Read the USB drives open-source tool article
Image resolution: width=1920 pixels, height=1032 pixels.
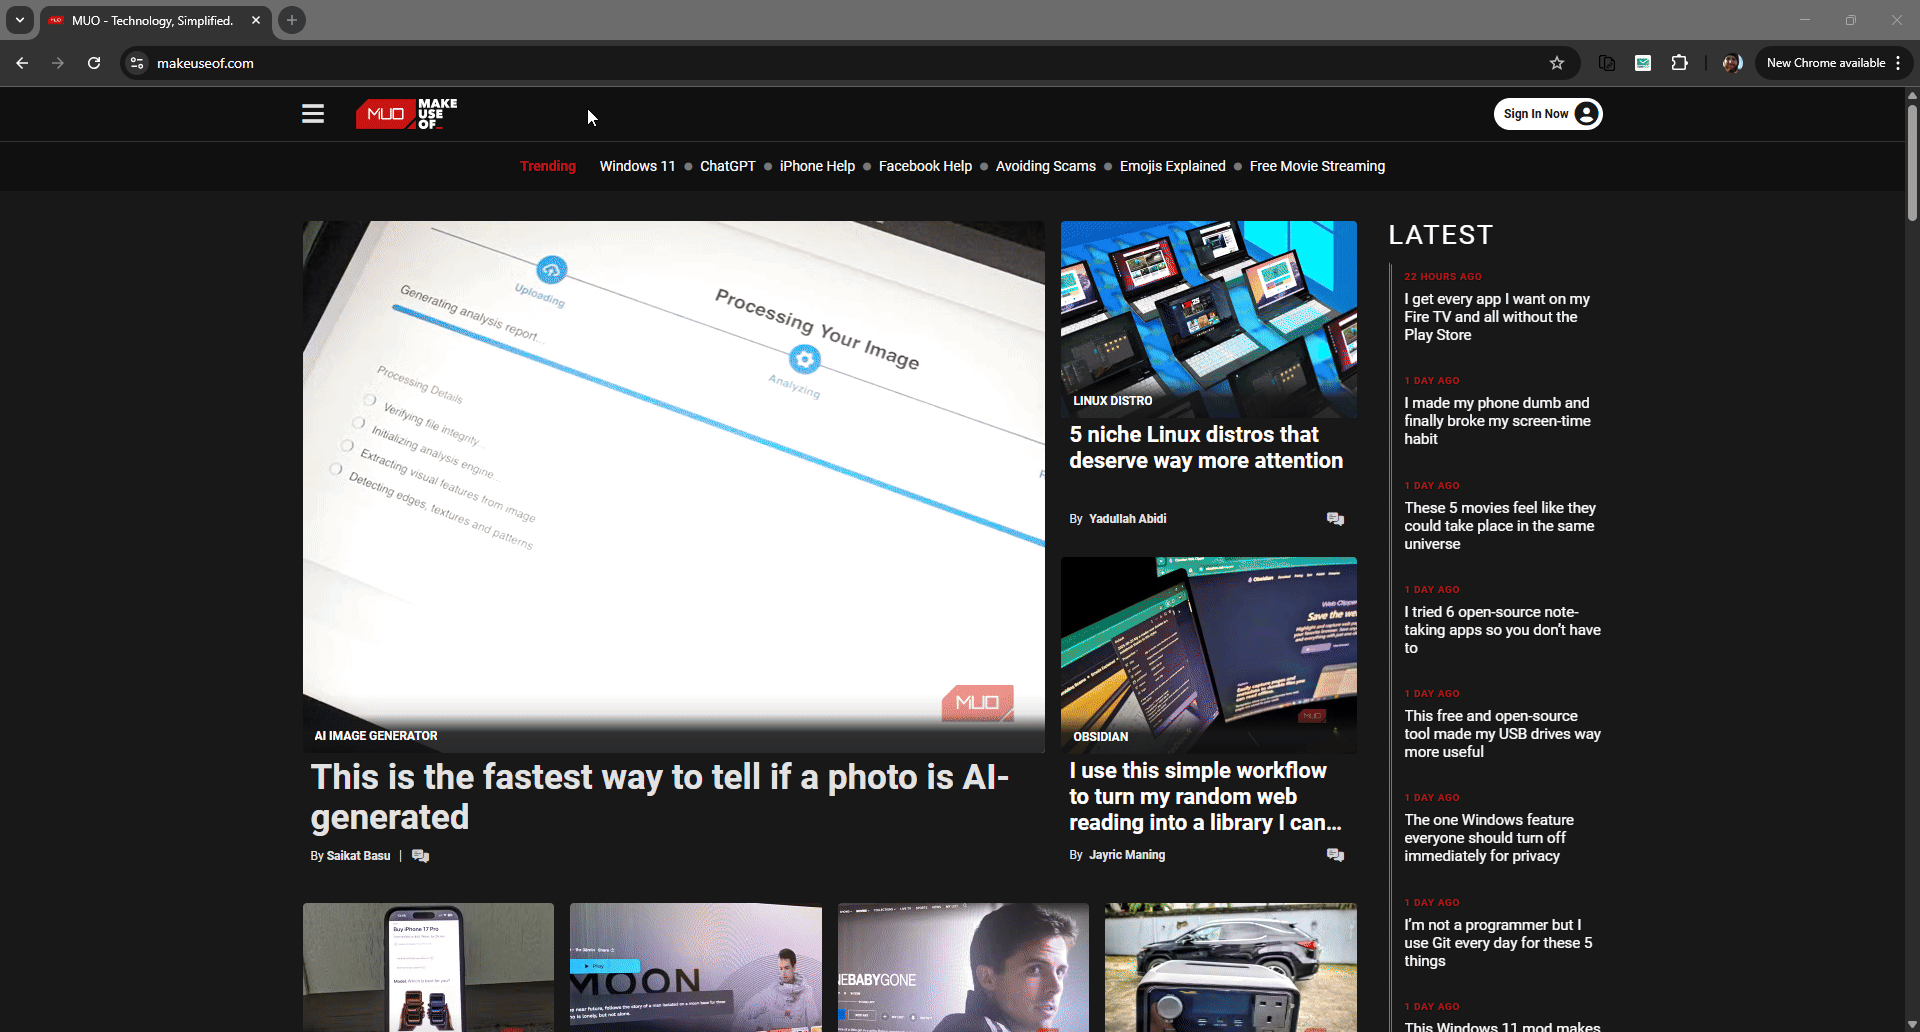click(1502, 734)
